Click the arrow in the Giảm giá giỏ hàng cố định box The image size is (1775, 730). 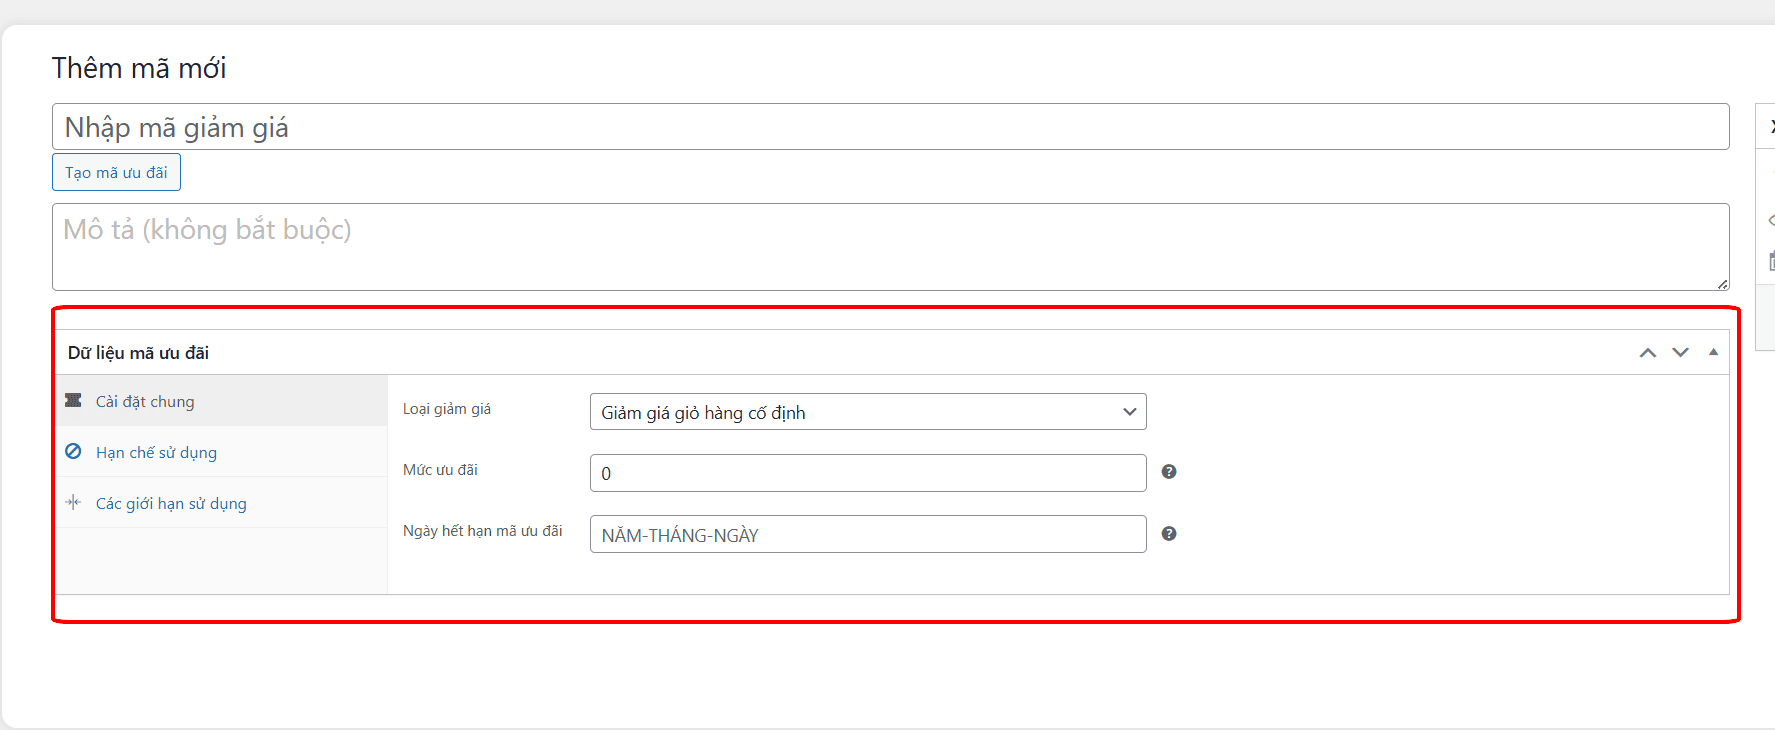tap(1129, 412)
